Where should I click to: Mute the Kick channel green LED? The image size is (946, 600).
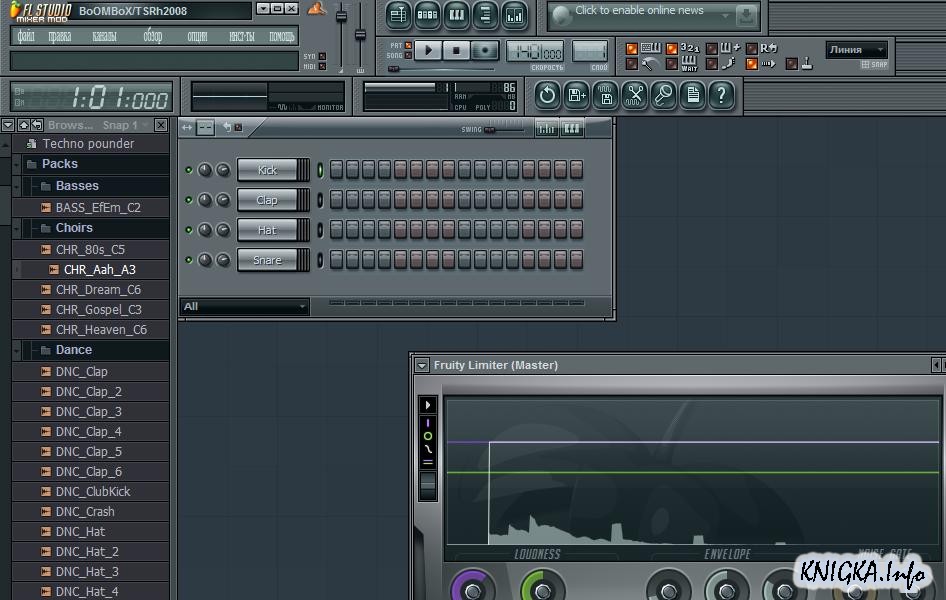pos(189,170)
